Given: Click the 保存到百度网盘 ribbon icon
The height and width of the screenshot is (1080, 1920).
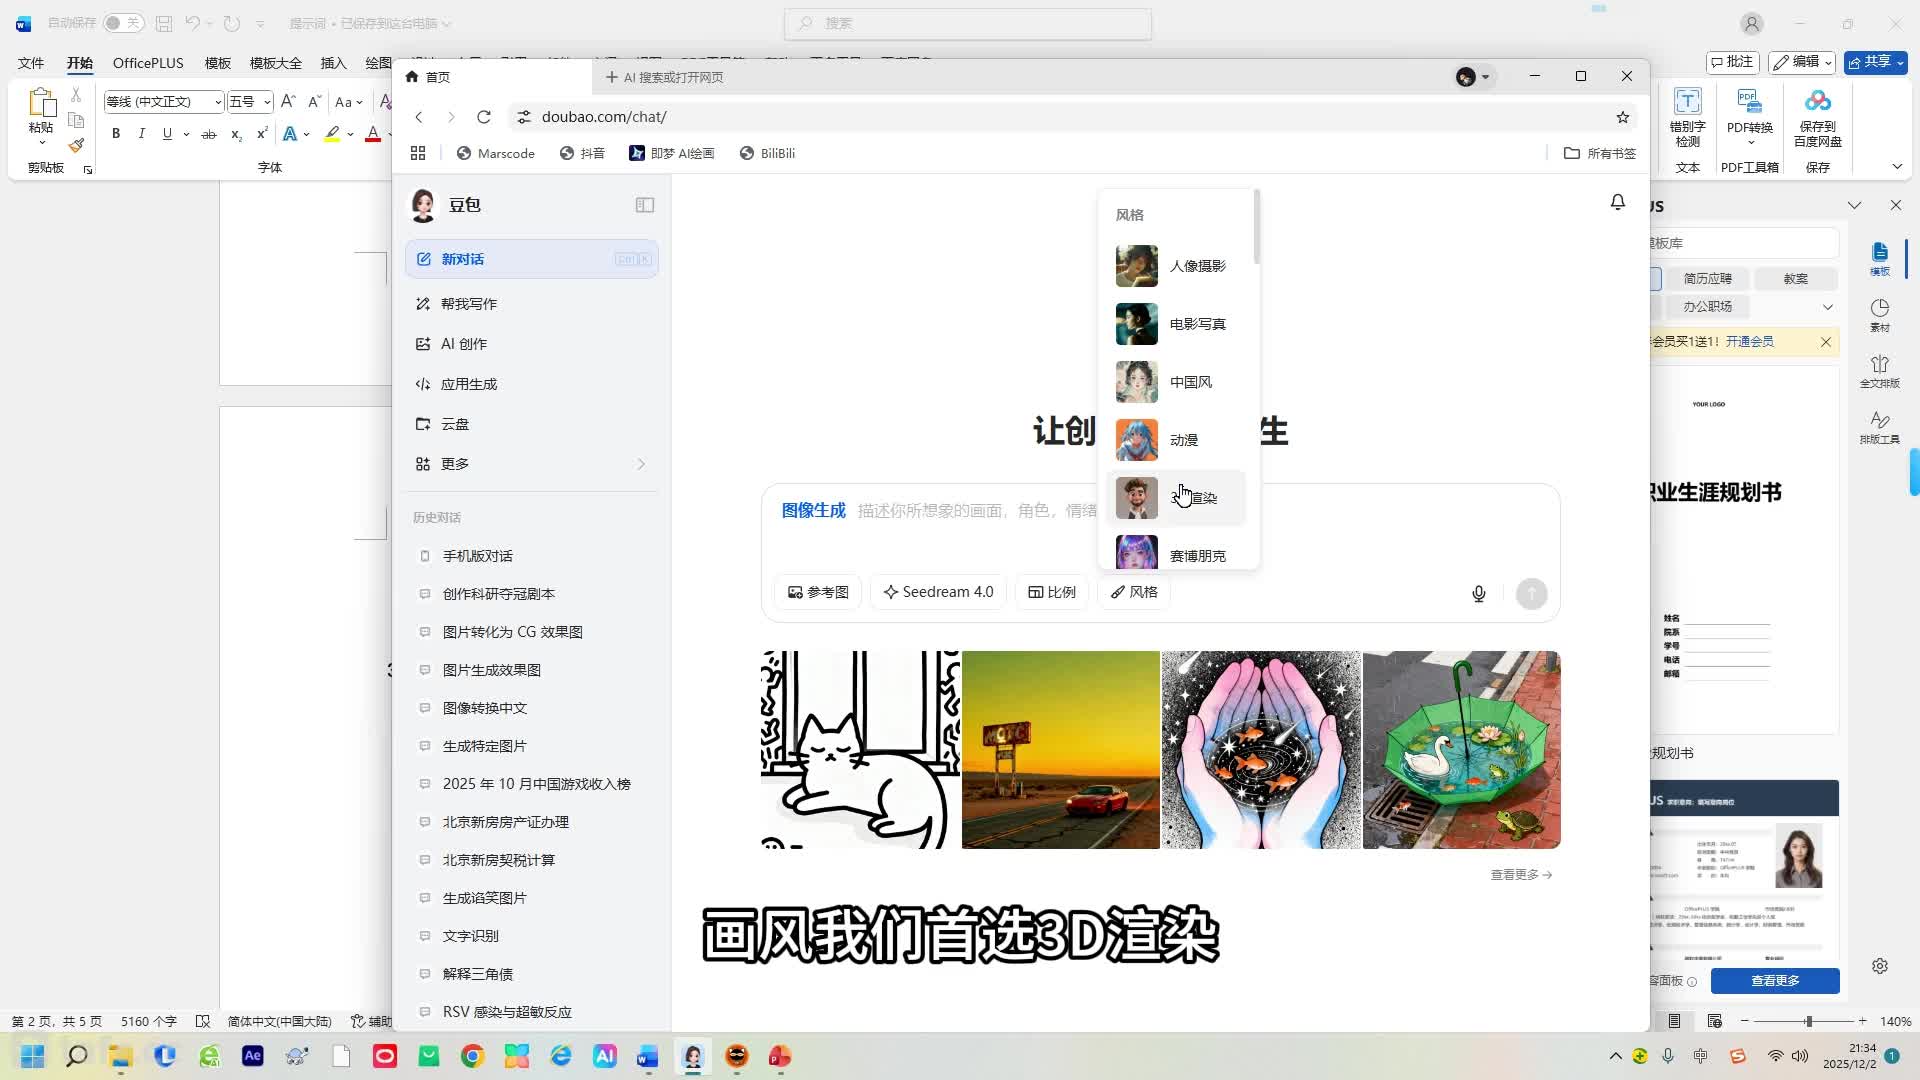Looking at the screenshot, I should click(1817, 115).
